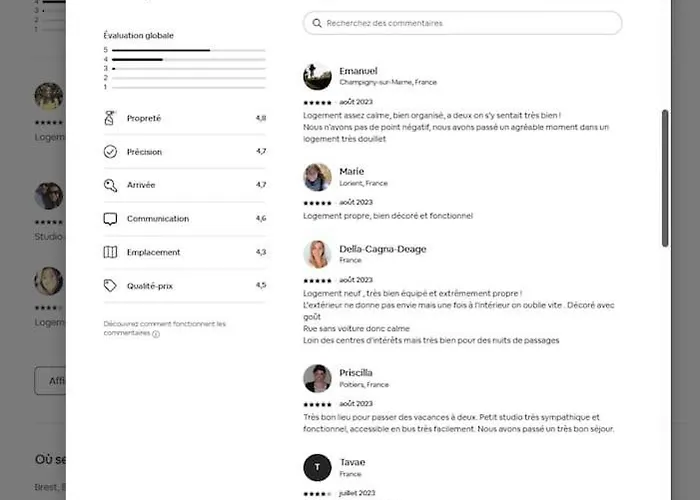The width and height of the screenshot is (700, 500).
Task: Click Tavae's avatar circle
Action: pyautogui.click(x=317, y=467)
